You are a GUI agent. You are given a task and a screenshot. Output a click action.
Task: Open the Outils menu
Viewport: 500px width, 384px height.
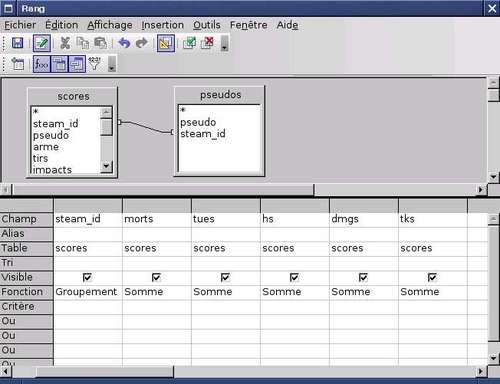(x=207, y=25)
